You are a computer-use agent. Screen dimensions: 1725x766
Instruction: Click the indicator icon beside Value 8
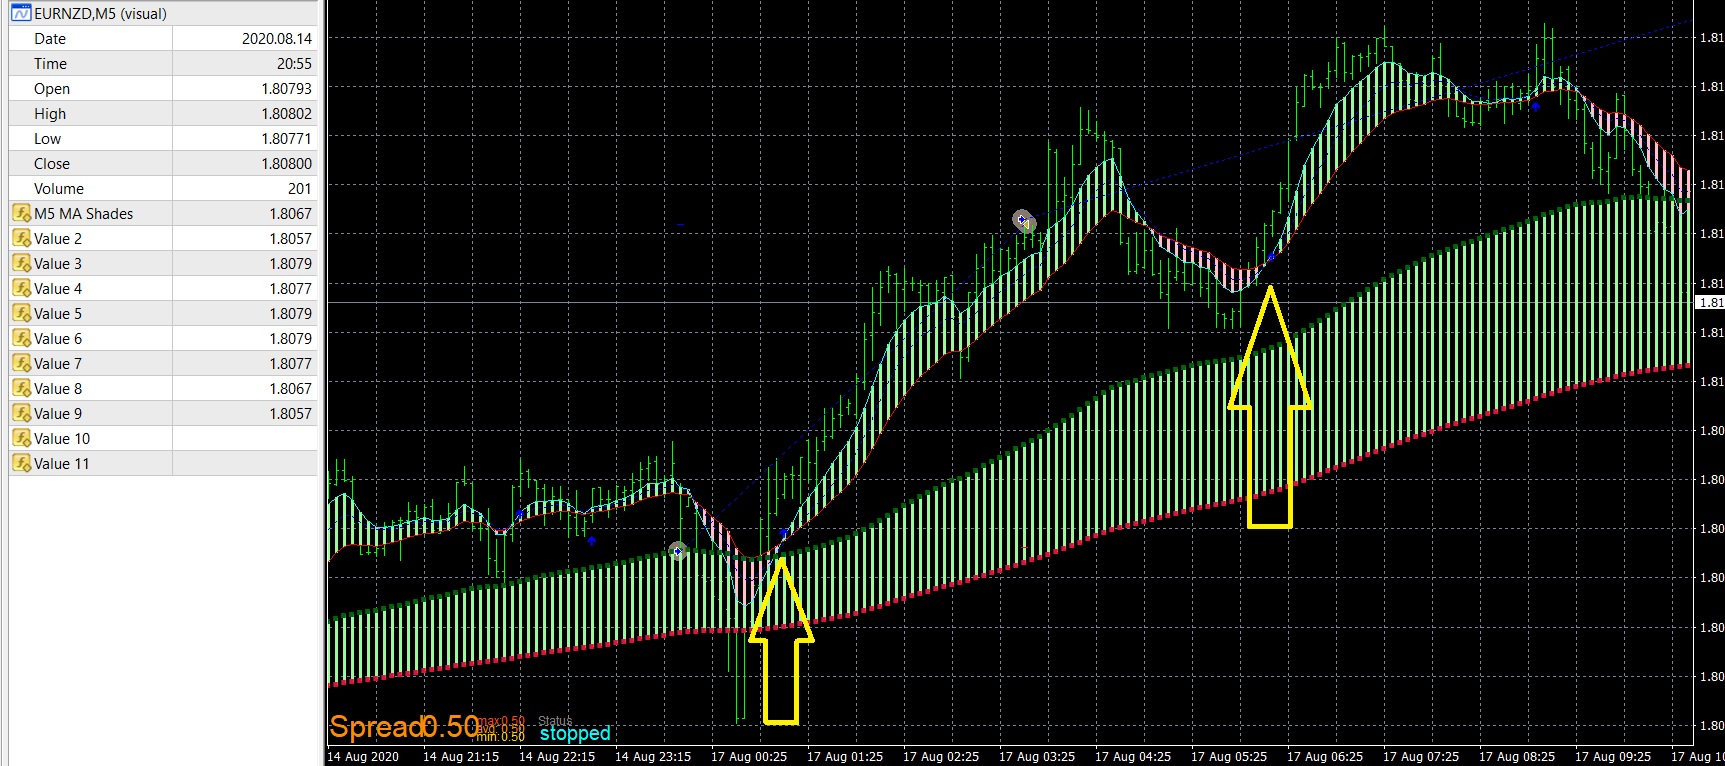21,388
